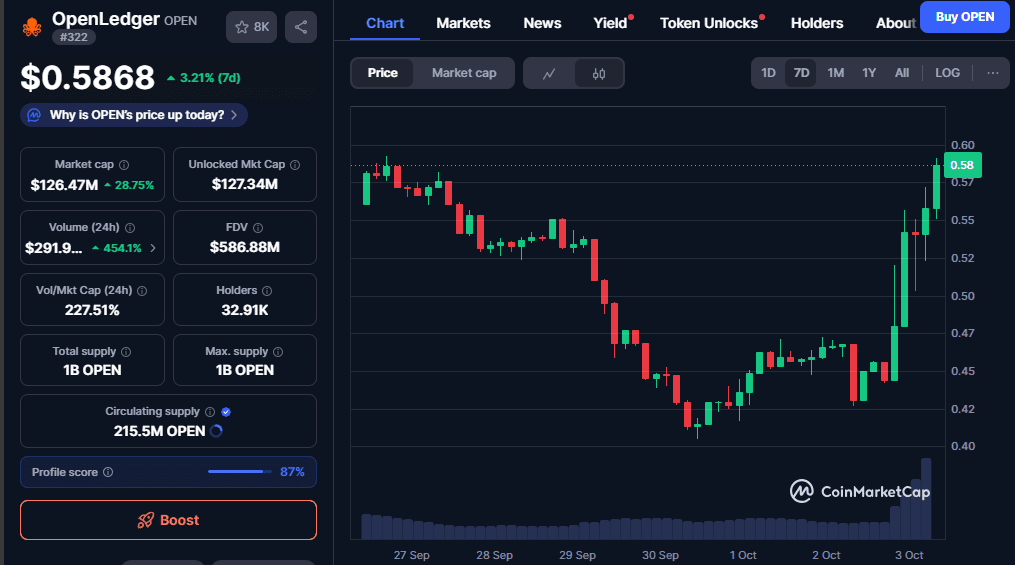The height and width of the screenshot is (565, 1015).
Task: Click the 0.58 current price label
Action: [x=963, y=165]
